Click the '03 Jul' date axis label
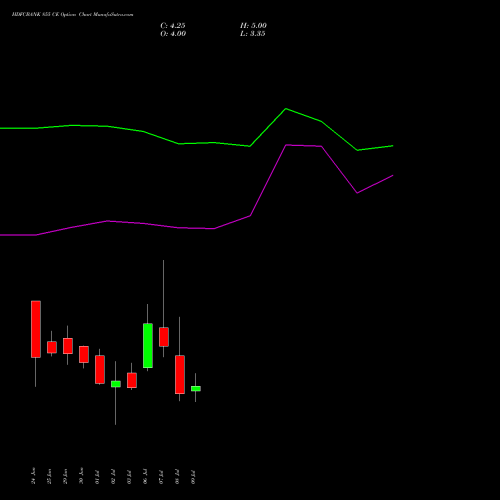This screenshot has width=500, height=500. point(129,477)
